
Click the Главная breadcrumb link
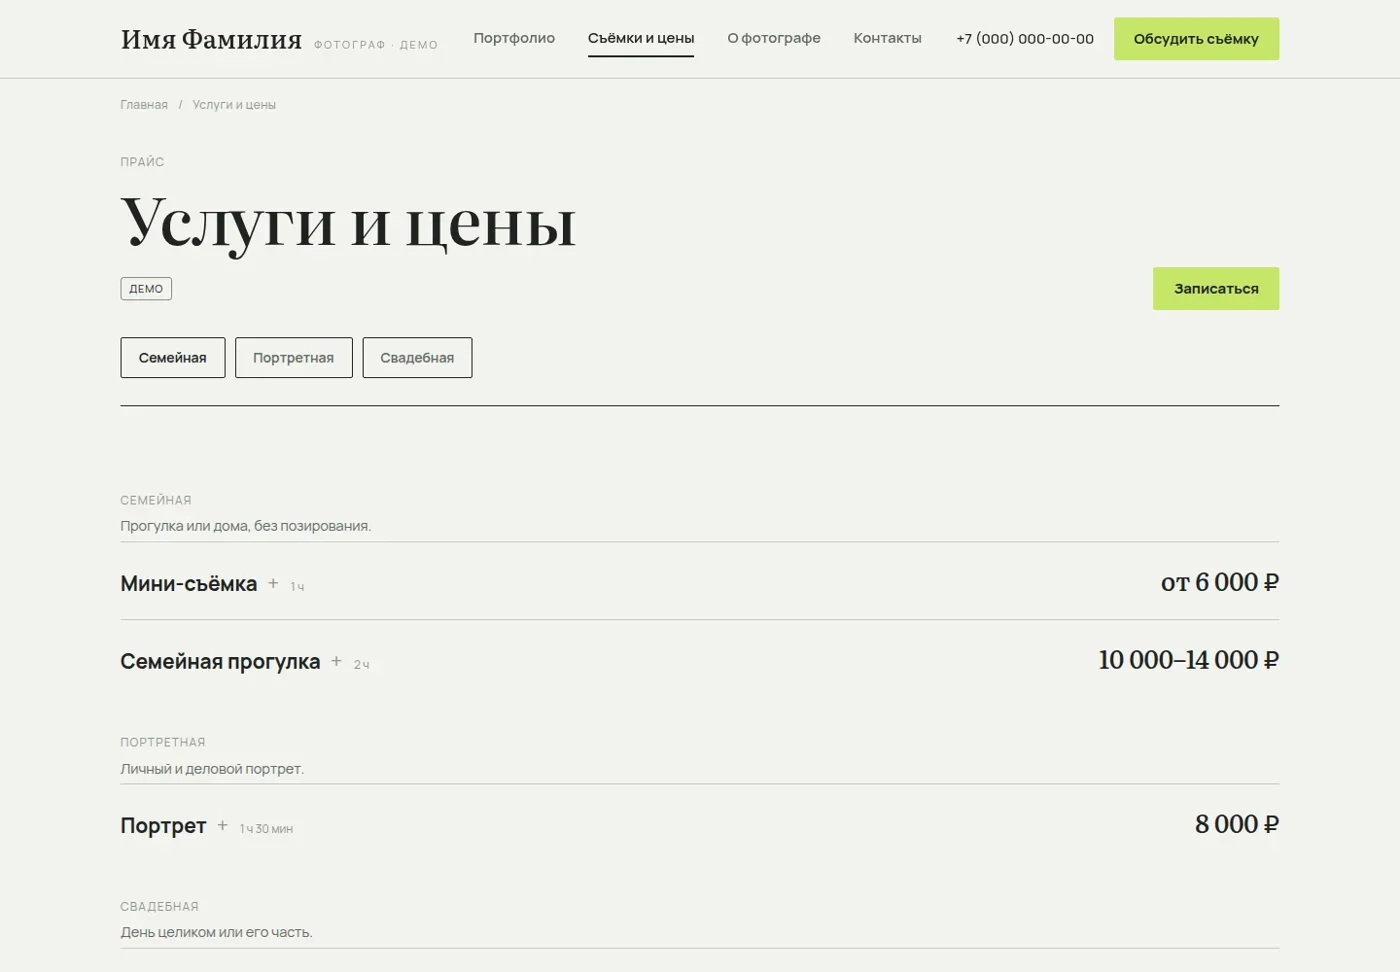[x=144, y=105]
